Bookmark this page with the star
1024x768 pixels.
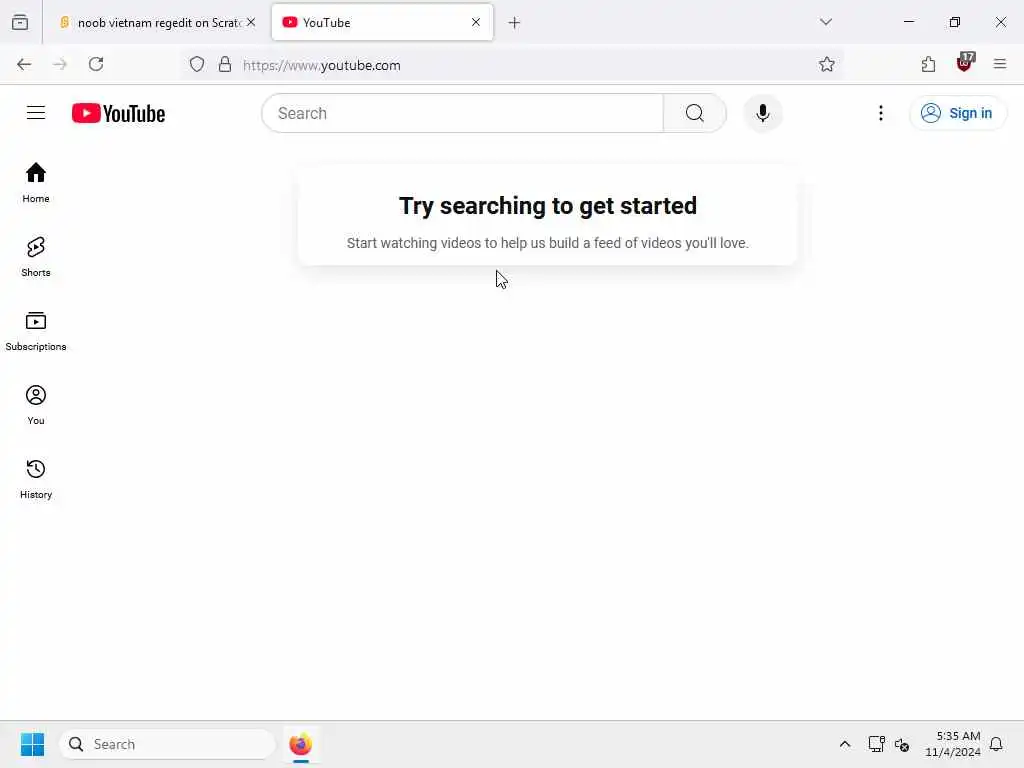(x=826, y=64)
